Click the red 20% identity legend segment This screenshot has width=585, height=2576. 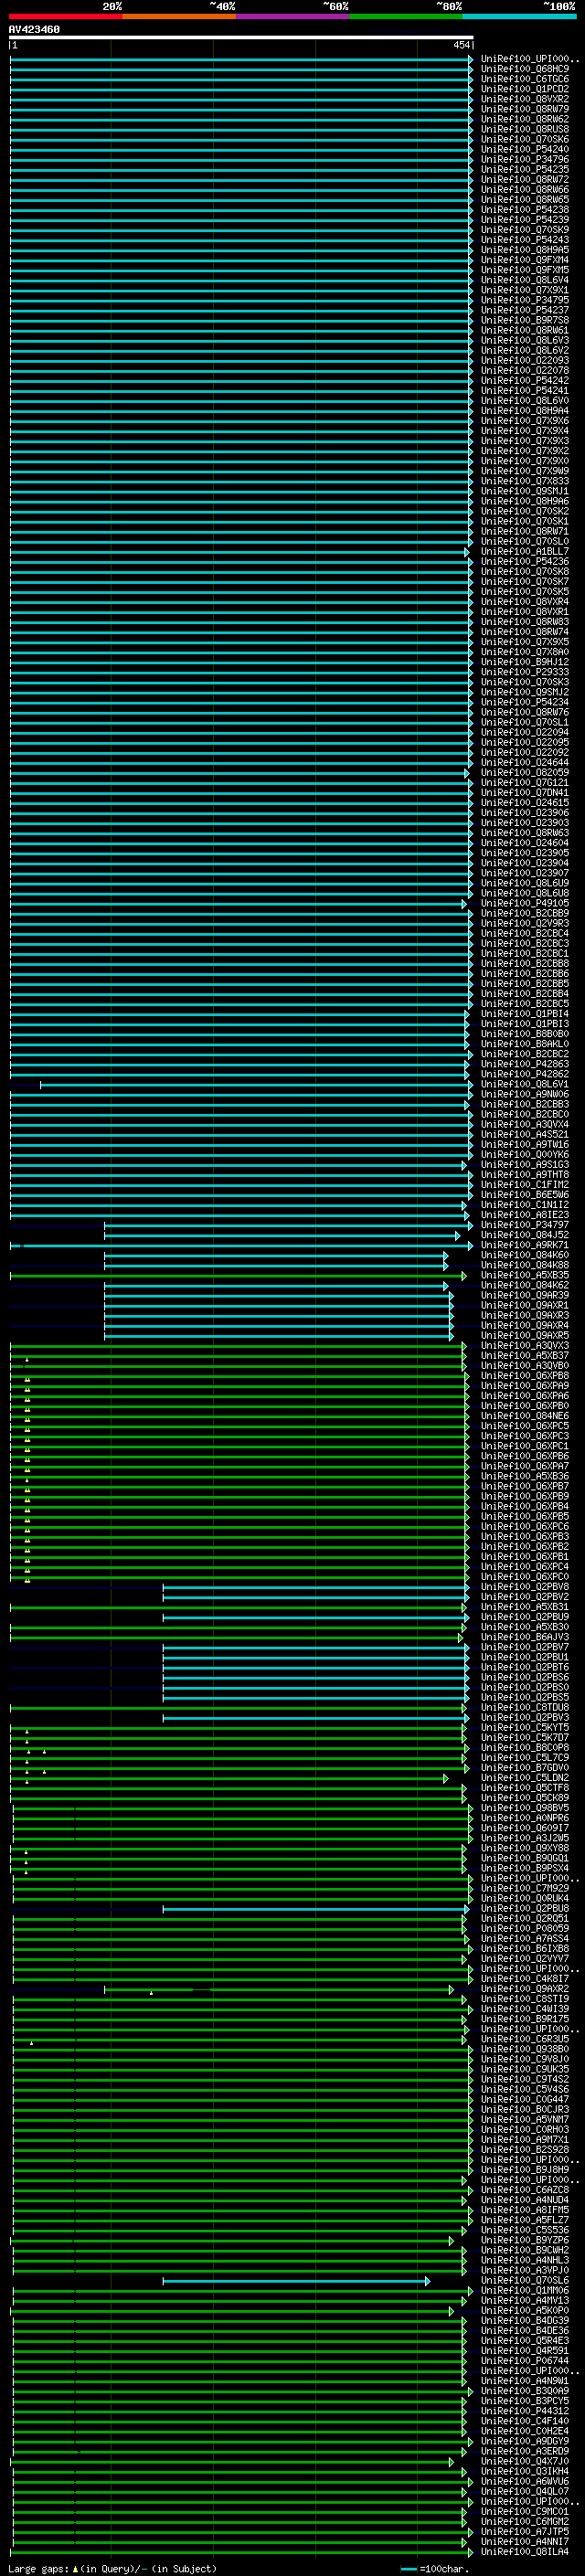click(65, 16)
